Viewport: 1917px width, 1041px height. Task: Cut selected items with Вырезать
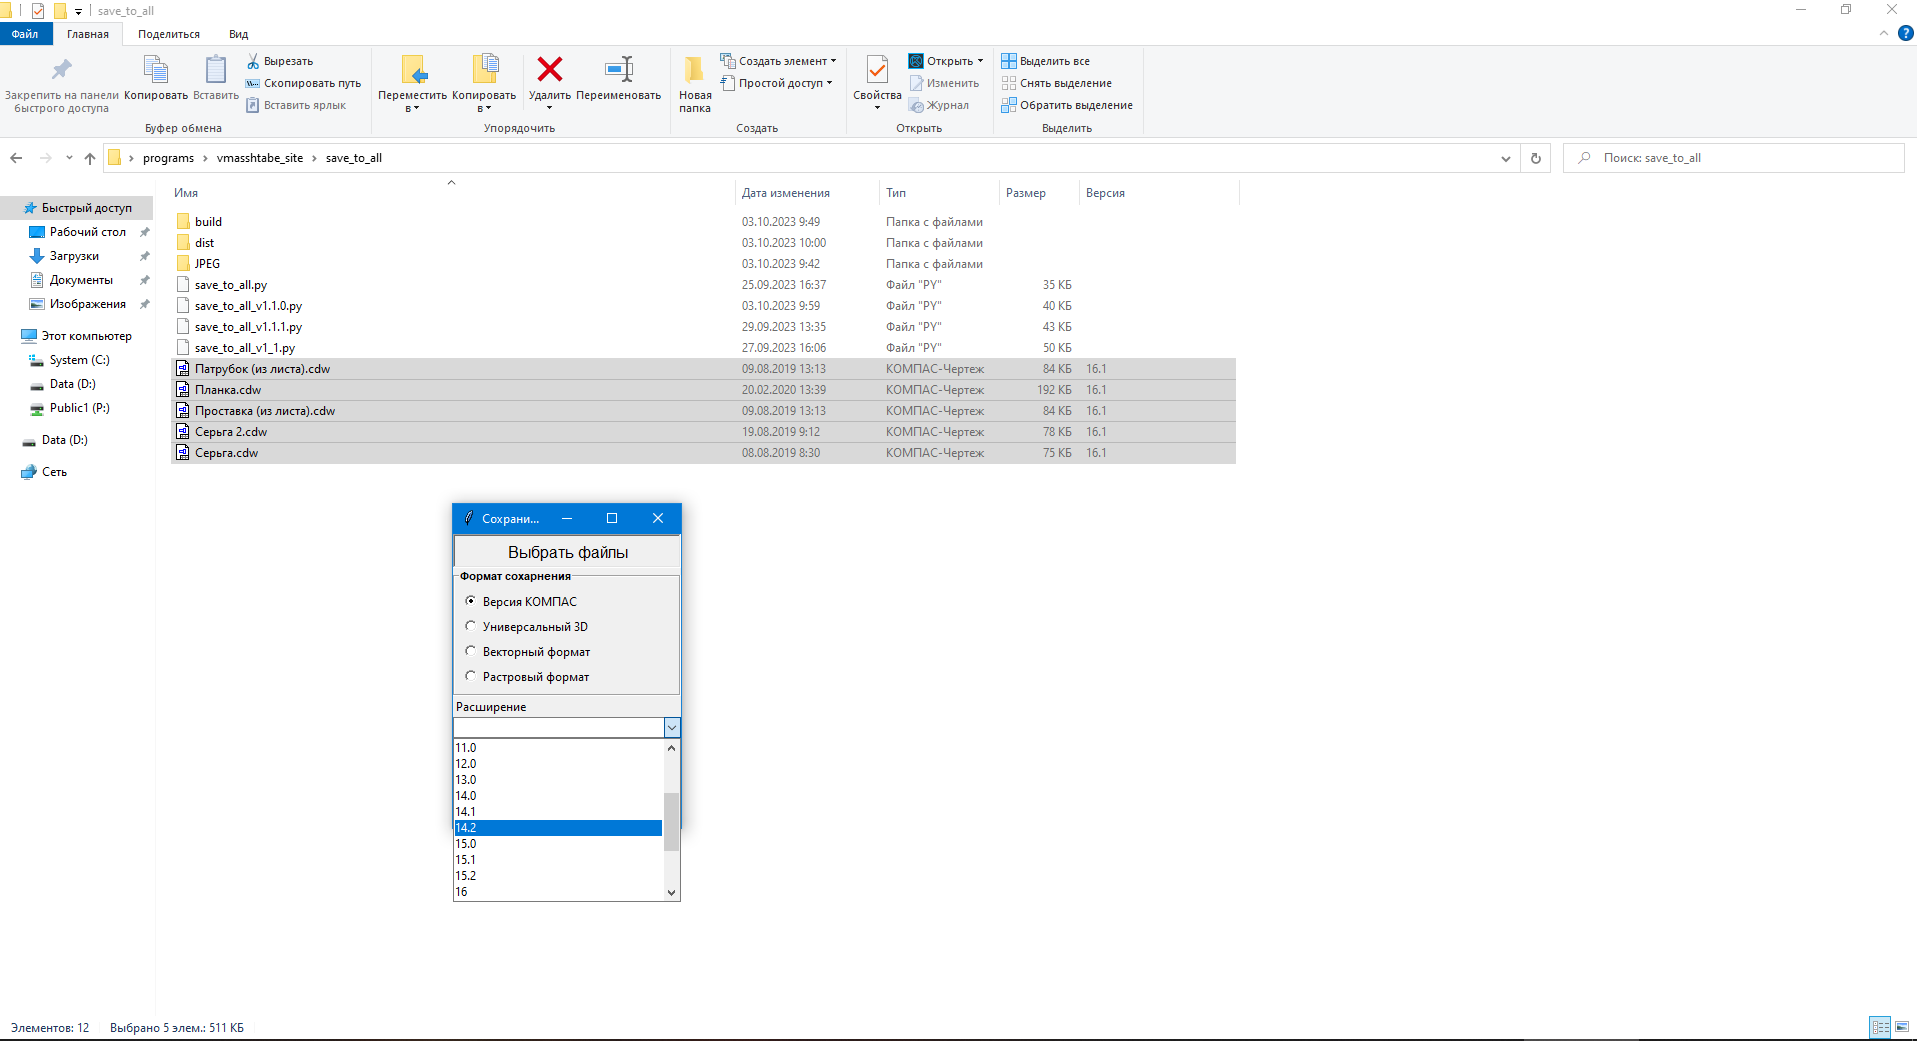tap(280, 61)
